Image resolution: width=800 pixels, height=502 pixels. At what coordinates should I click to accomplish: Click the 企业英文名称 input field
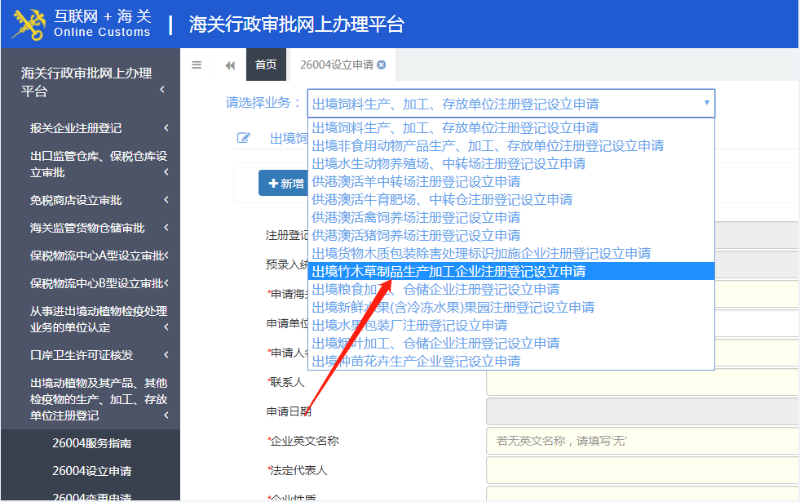[x=640, y=441]
